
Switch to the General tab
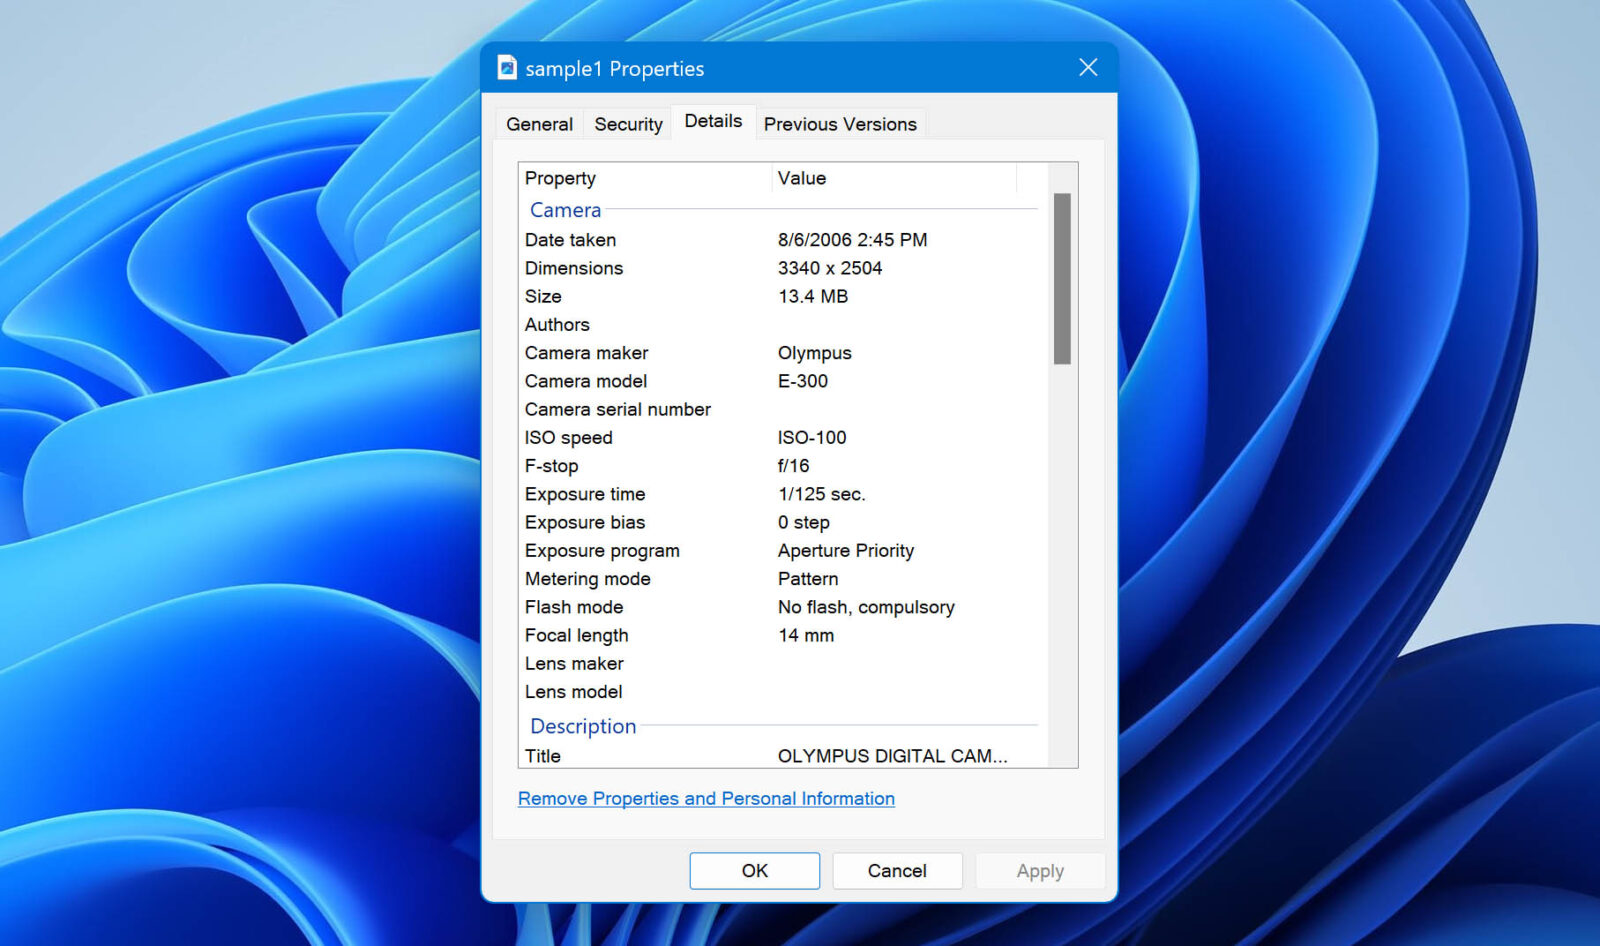[x=539, y=123]
